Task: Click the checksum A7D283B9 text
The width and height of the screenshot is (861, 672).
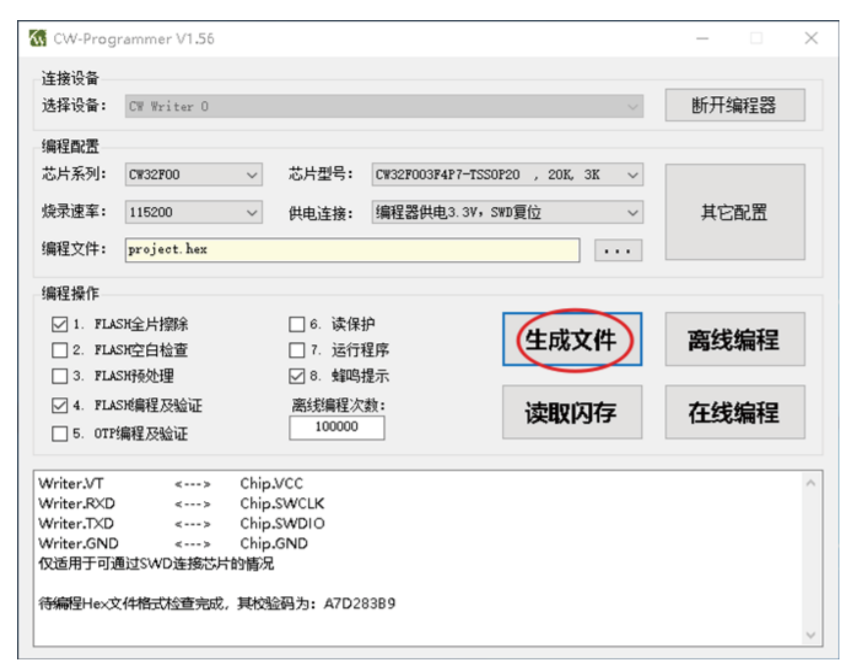Action: (359, 604)
